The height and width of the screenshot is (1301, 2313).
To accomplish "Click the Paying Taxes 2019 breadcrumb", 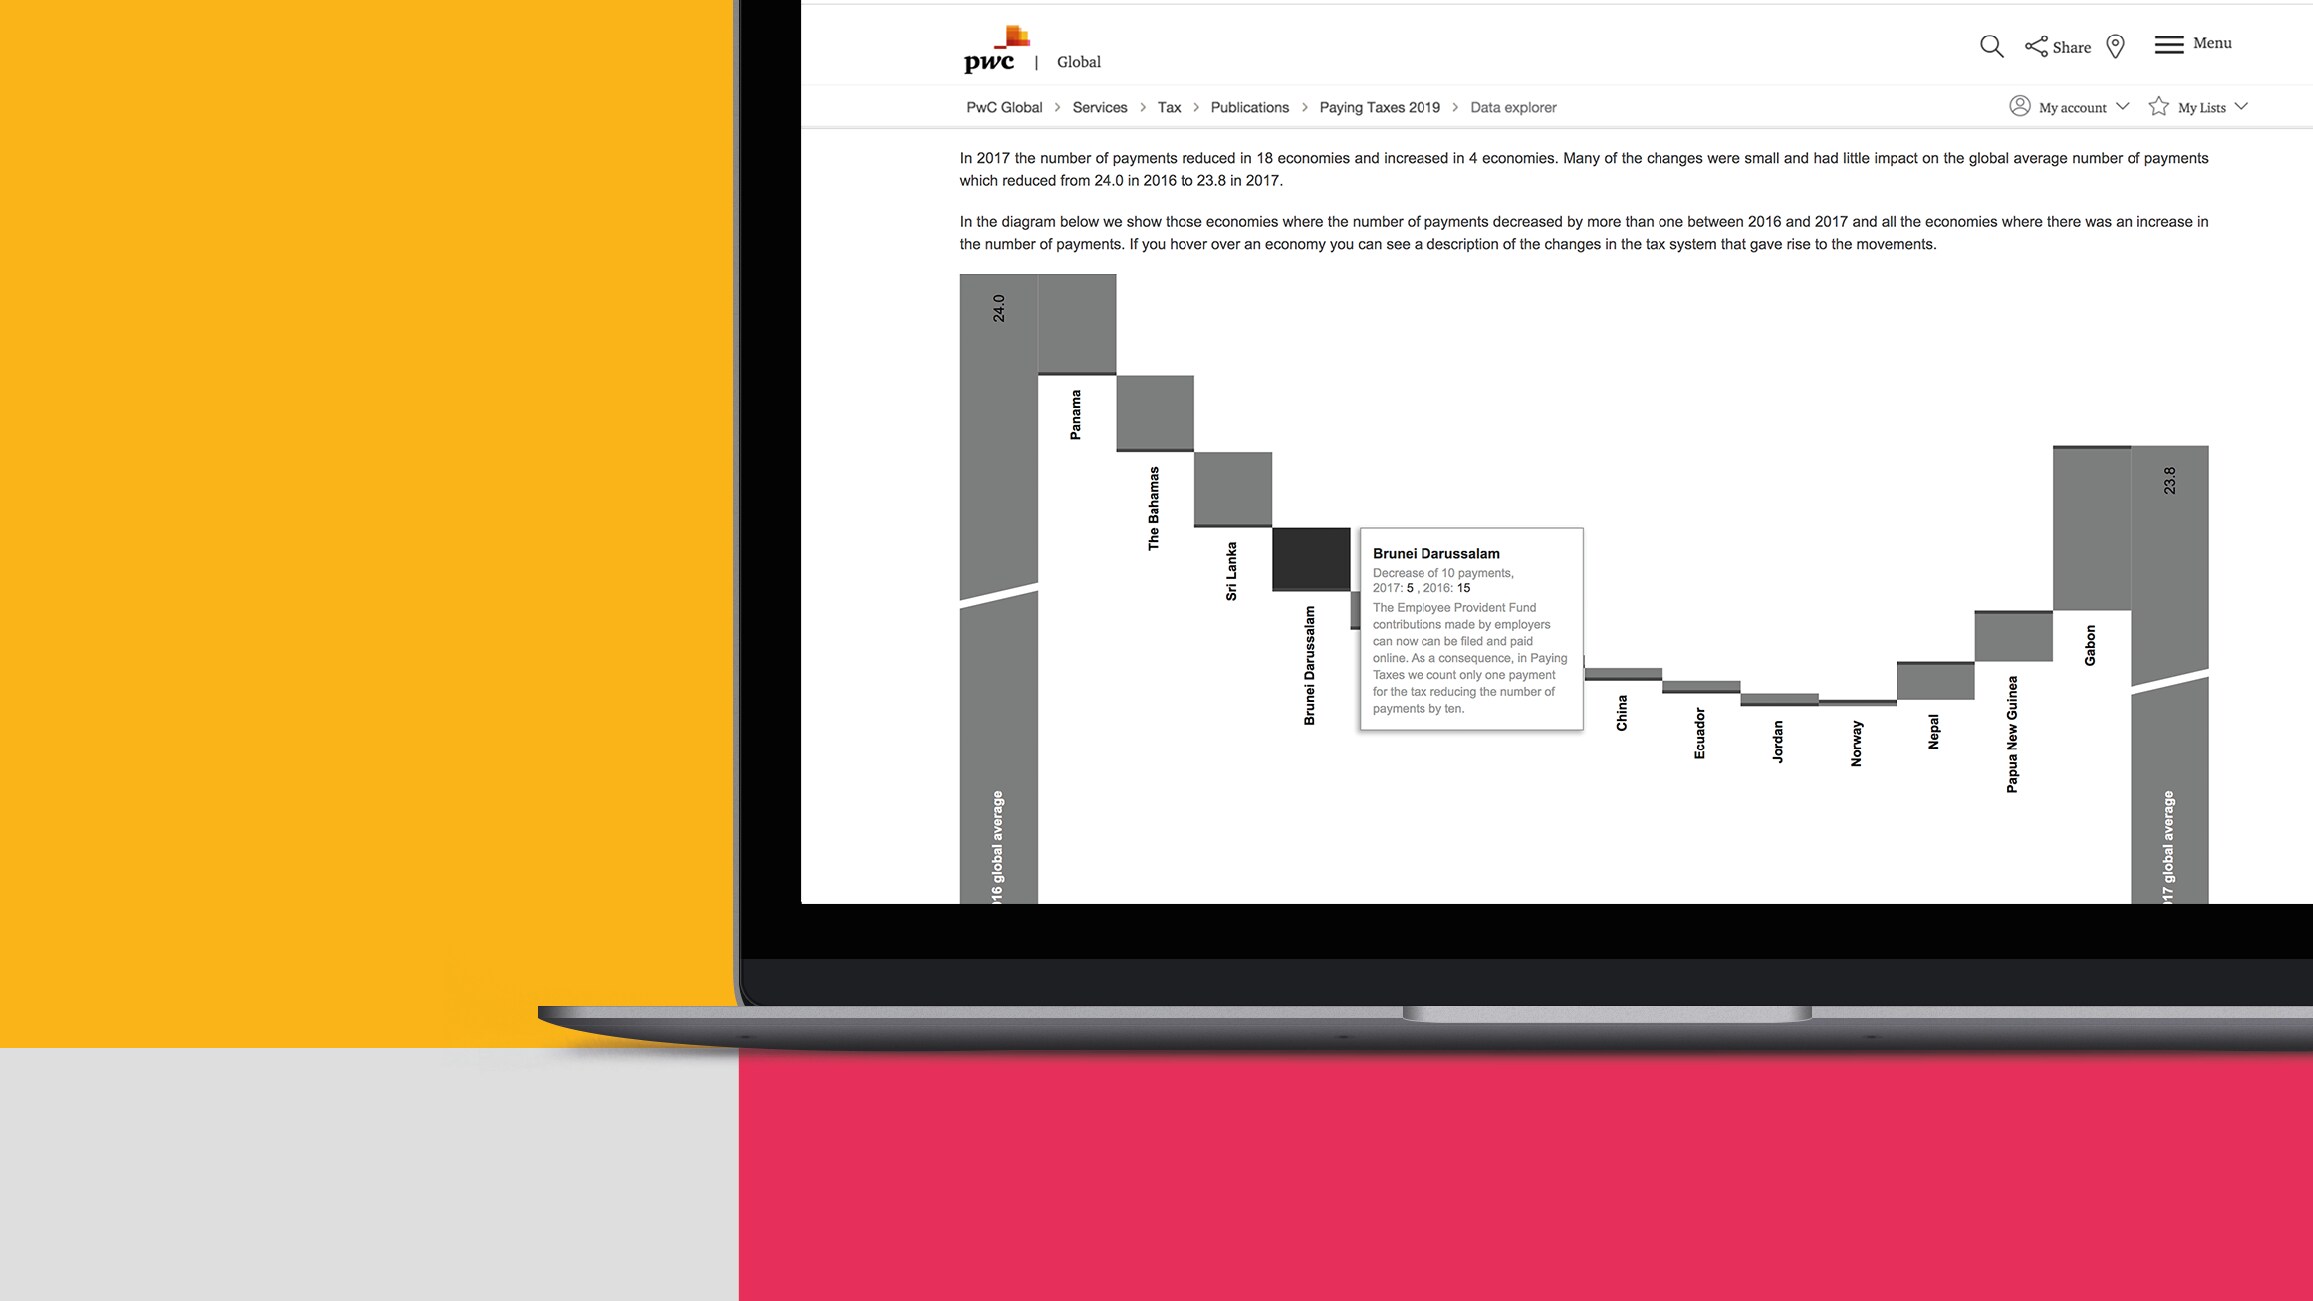I will point(1379,106).
